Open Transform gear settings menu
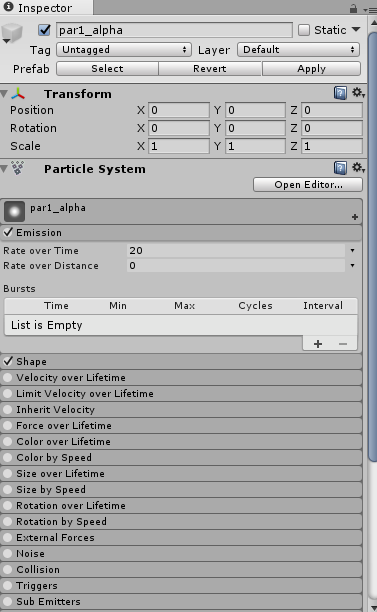The height and width of the screenshot is (612, 377). (358, 93)
